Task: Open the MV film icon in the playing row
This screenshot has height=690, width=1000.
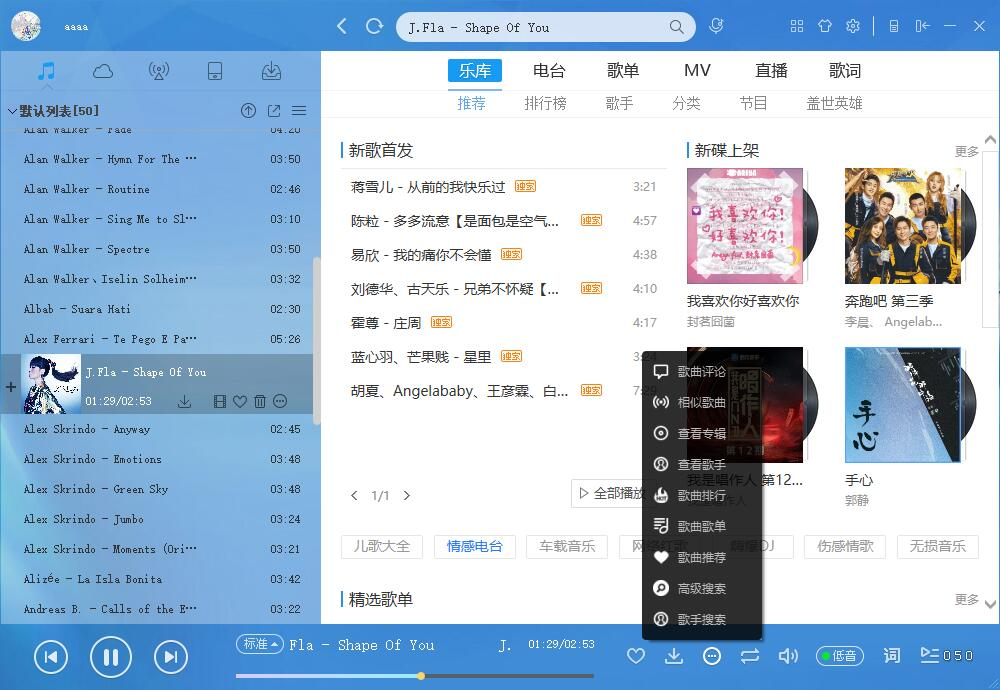Action: pos(220,401)
